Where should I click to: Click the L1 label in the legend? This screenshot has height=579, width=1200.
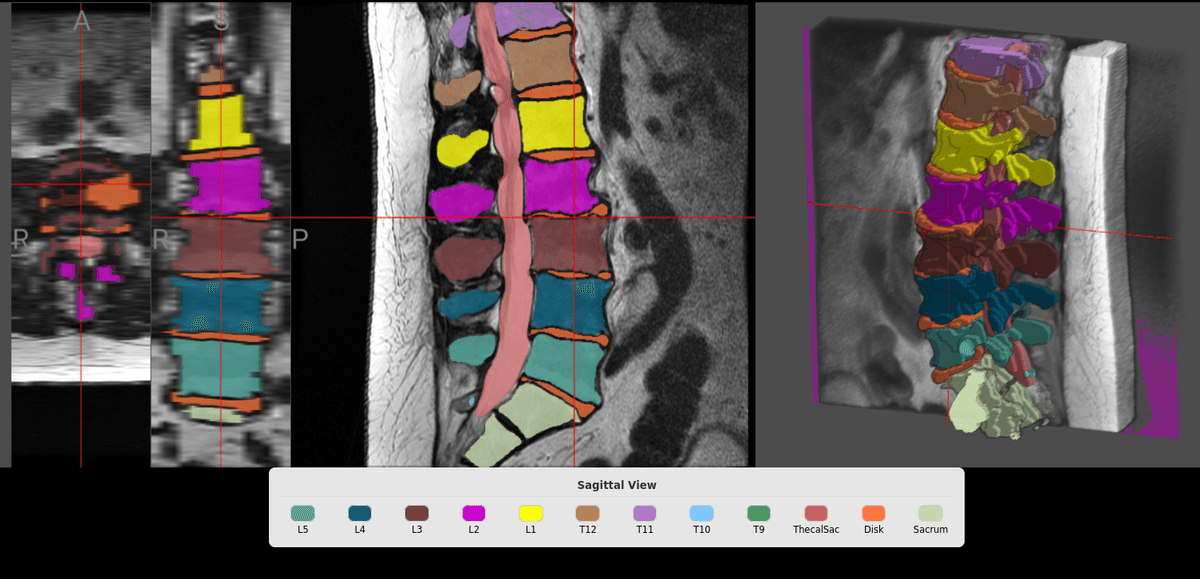coord(529,530)
